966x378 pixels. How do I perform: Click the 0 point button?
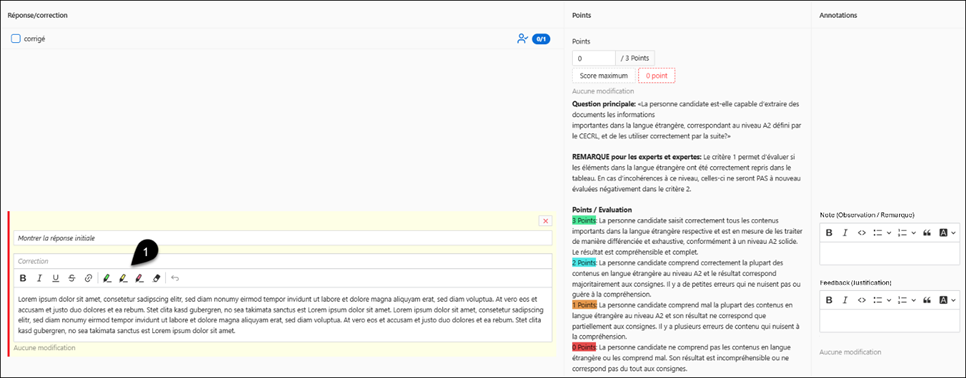coord(657,75)
